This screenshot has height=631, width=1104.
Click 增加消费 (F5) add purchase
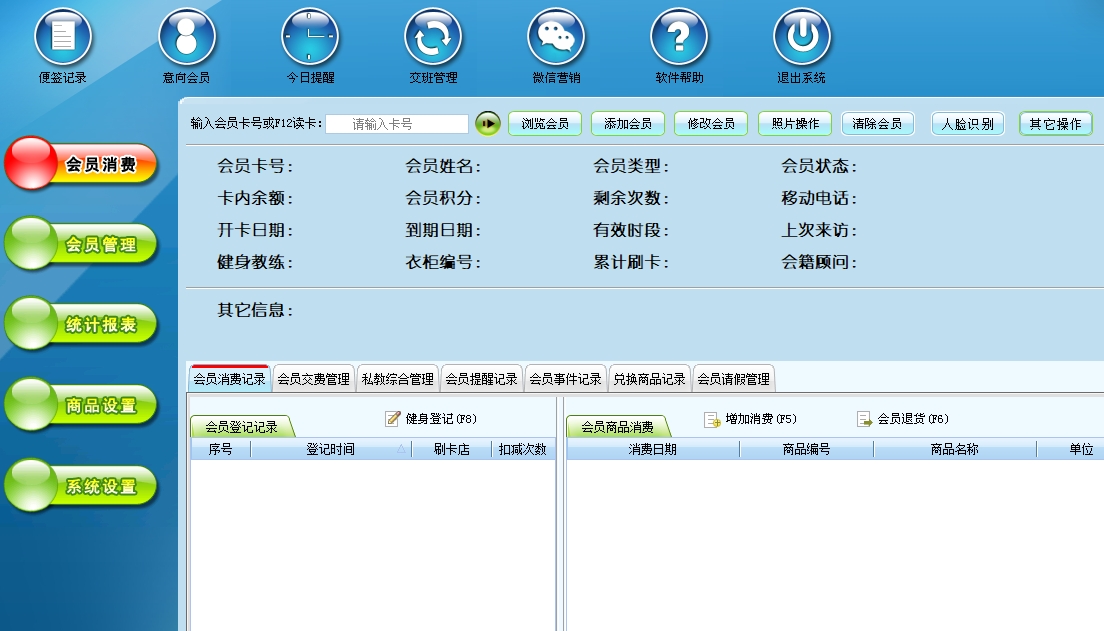(x=750, y=419)
